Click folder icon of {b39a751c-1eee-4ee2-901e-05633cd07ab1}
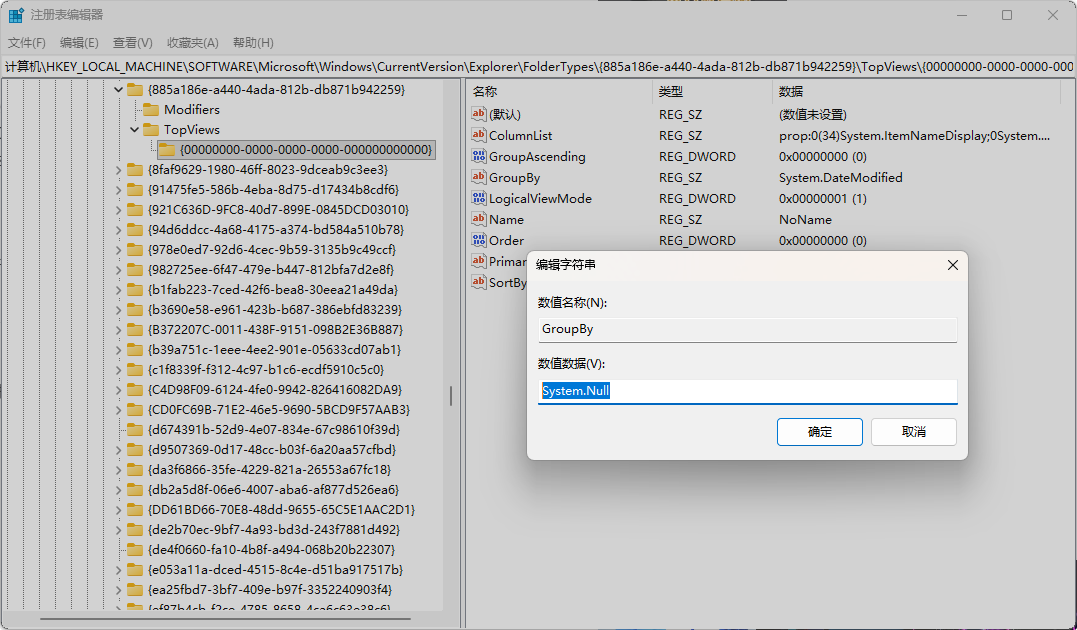Image resolution: width=1077 pixels, height=630 pixels. click(135, 350)
